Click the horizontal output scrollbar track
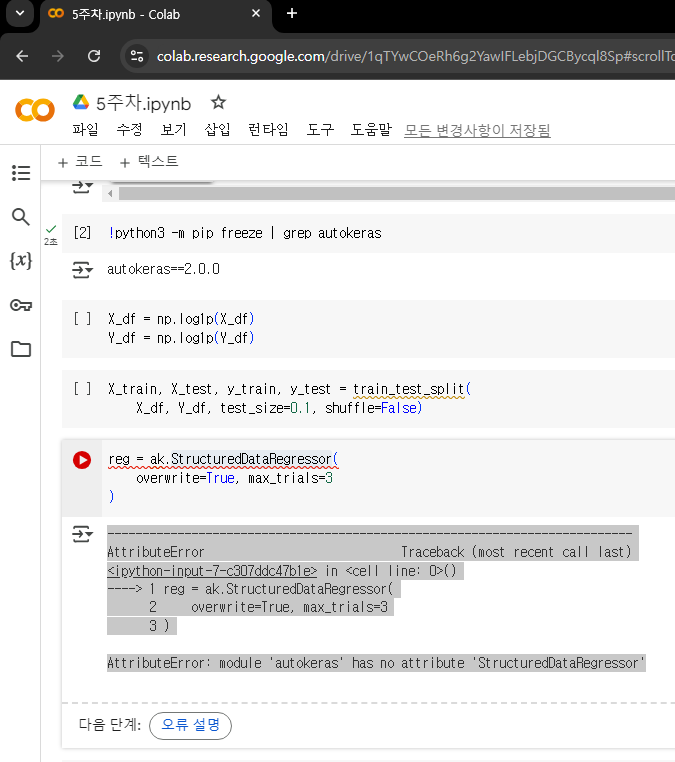675x762 pixels. pyautogui.click(x=397, y=193)
